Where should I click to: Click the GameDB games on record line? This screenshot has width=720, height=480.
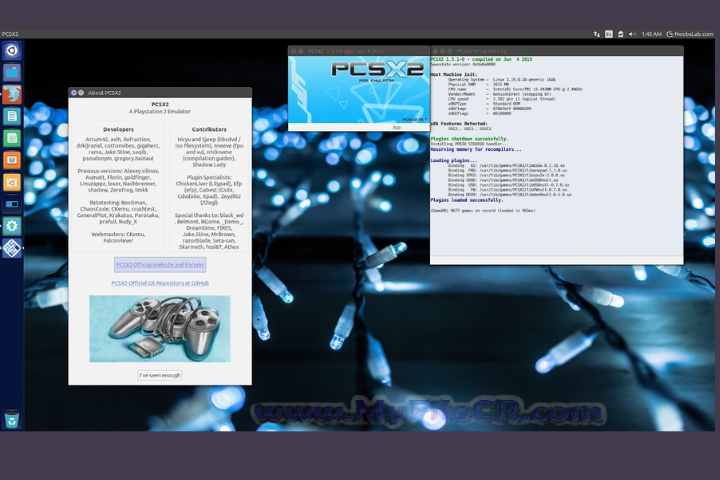point(483,210)
